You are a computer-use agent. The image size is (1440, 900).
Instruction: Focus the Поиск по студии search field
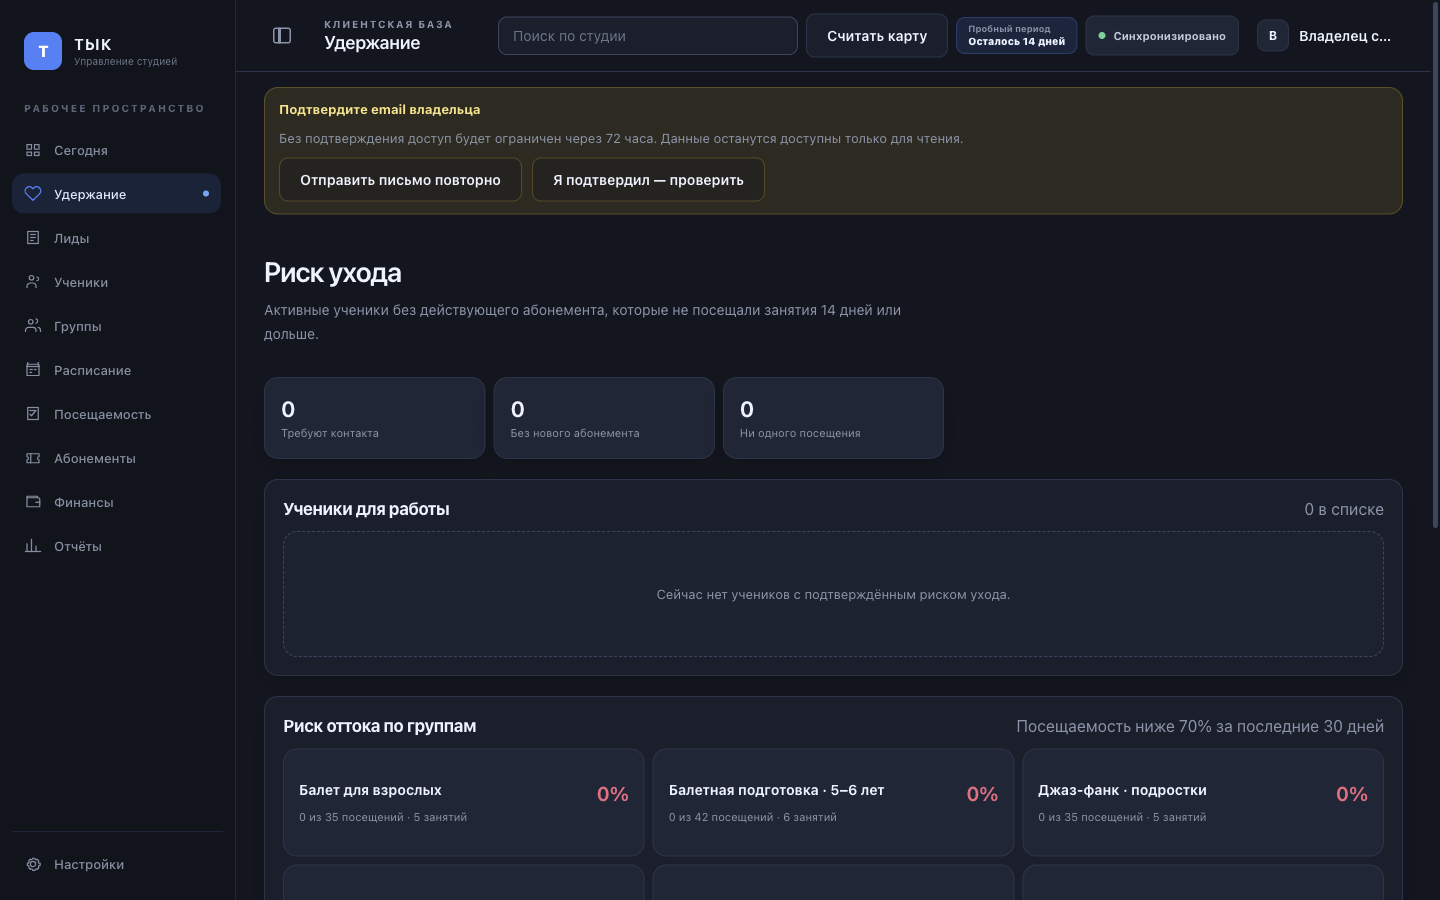648,36
